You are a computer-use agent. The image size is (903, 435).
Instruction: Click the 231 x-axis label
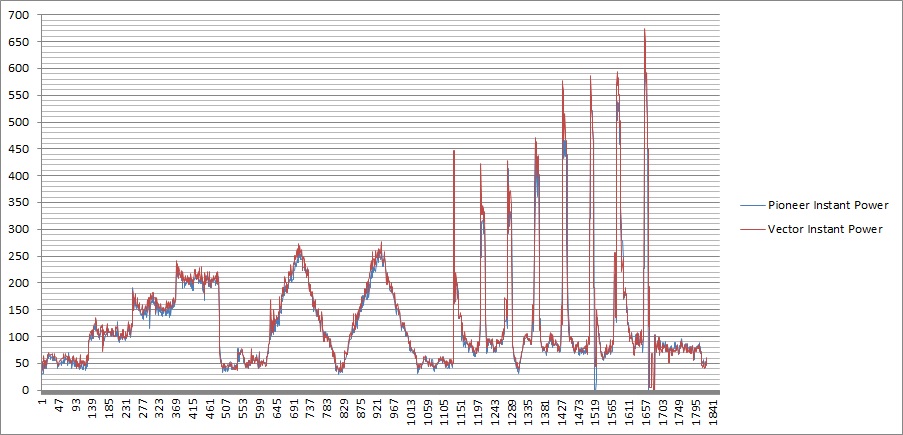pos(126,409)
